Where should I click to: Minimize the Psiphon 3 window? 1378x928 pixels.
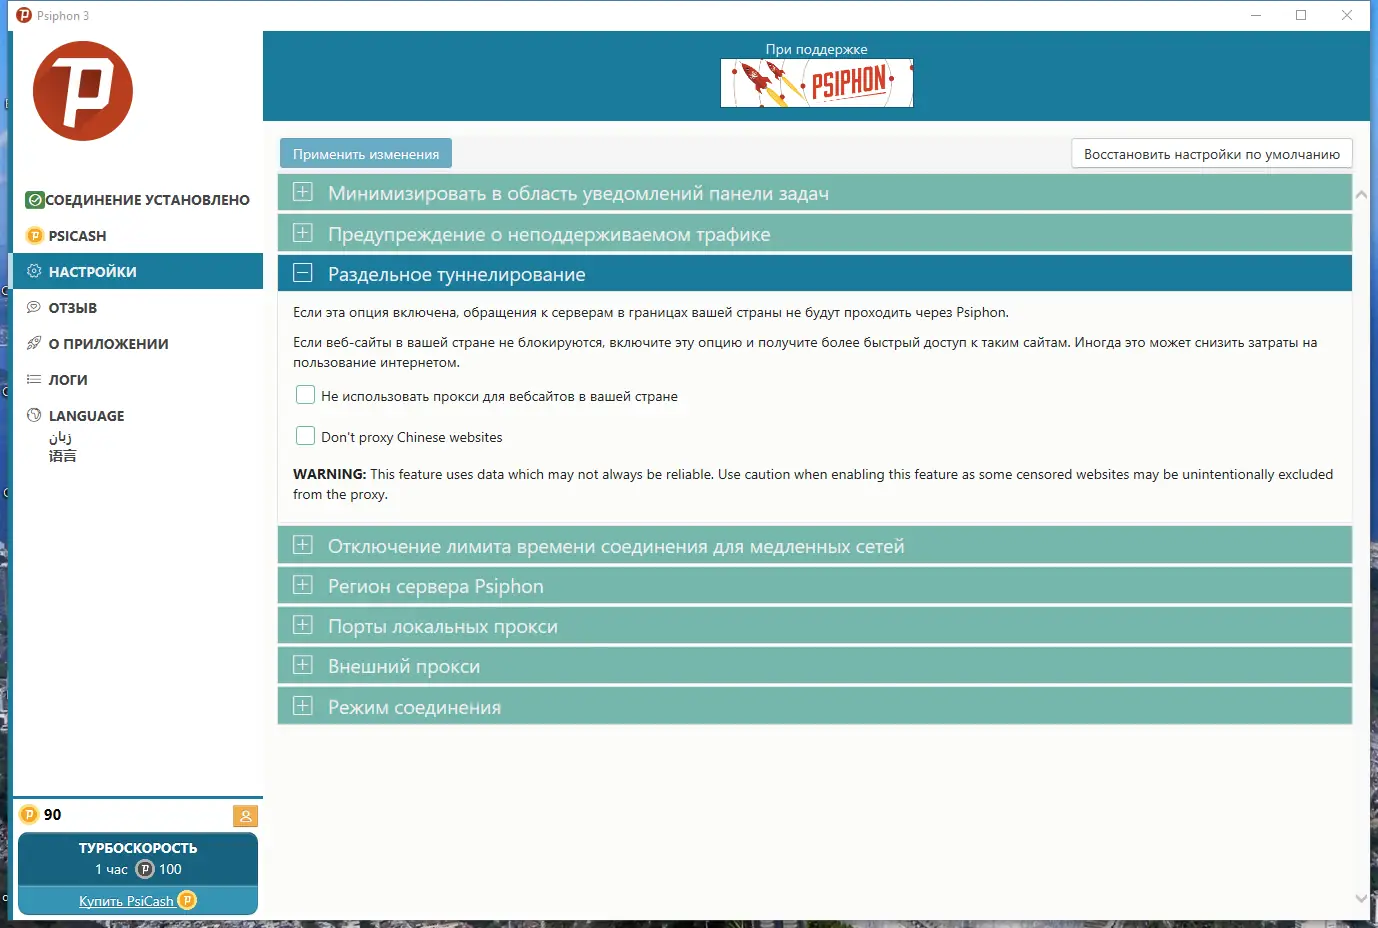click(1256, 15)
